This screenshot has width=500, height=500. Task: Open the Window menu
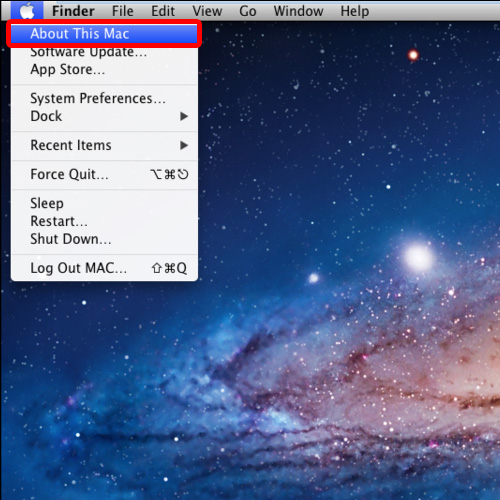pos(298,11)
